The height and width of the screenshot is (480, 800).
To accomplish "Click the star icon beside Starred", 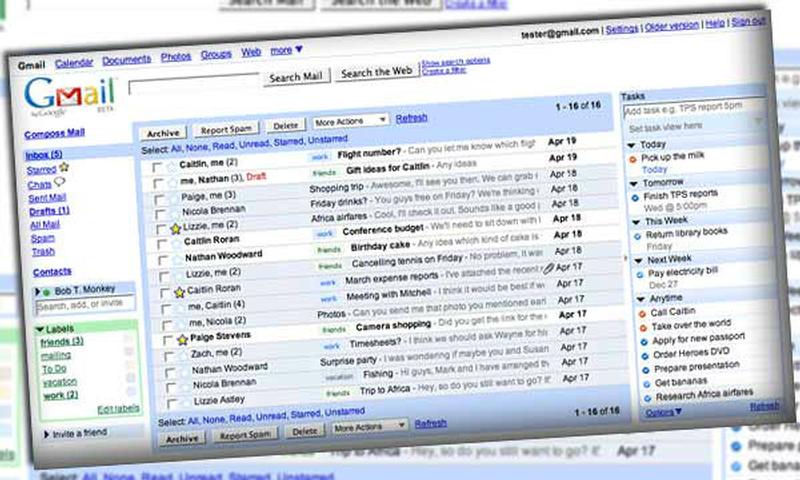I will [64, 167].
